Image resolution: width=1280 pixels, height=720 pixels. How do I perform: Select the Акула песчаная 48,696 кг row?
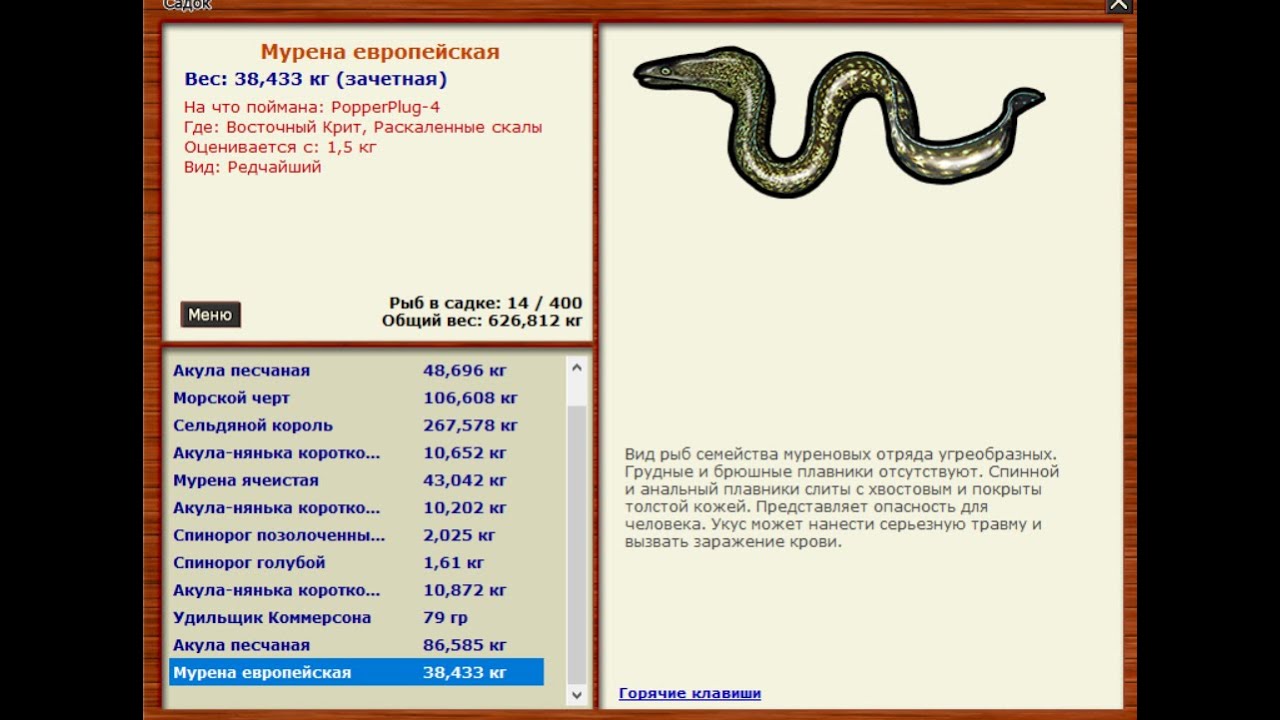(x=356, y=370)
